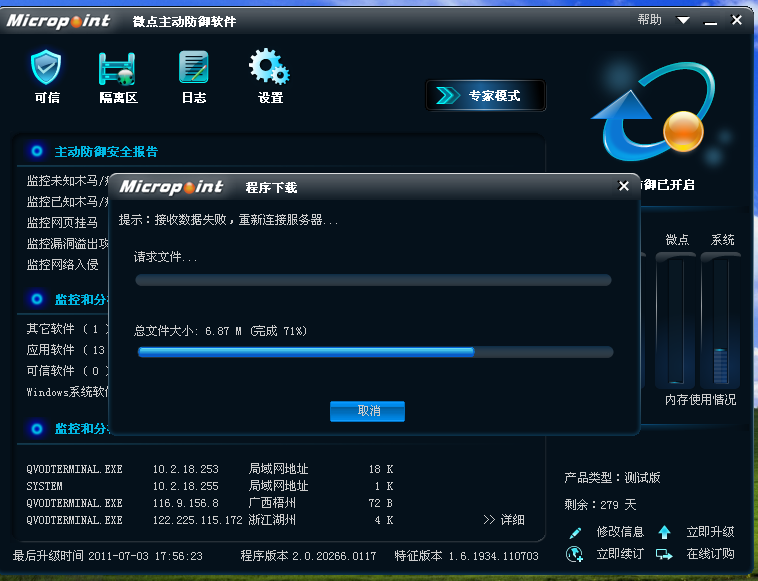Screen dimensions: 758x581
Task: Click 最后升级时间 status text
Action: [107, 556]
